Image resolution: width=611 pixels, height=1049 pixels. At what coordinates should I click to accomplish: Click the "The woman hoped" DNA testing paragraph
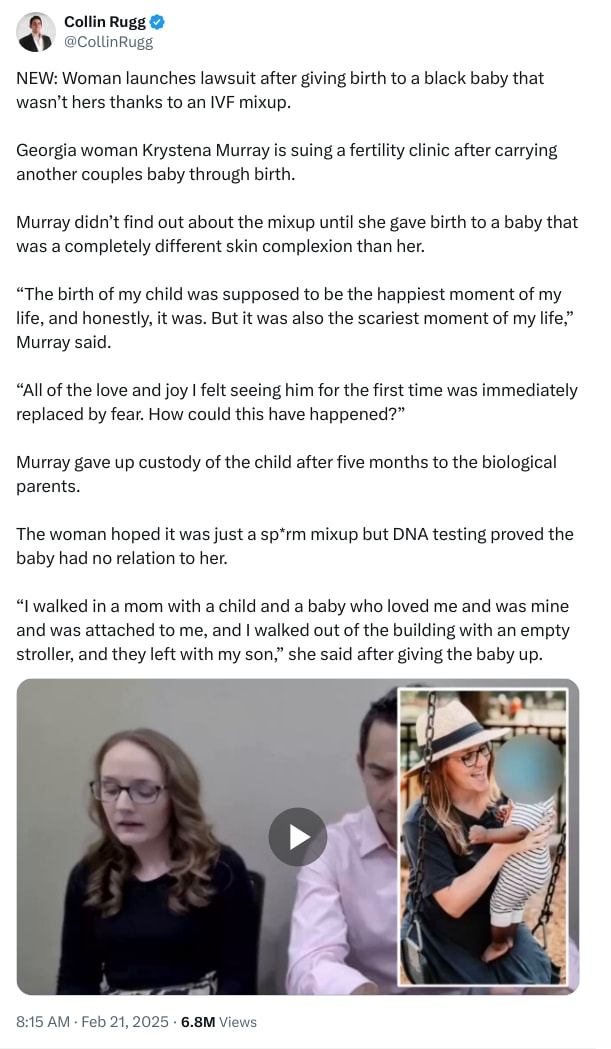[x=294, y=545]
